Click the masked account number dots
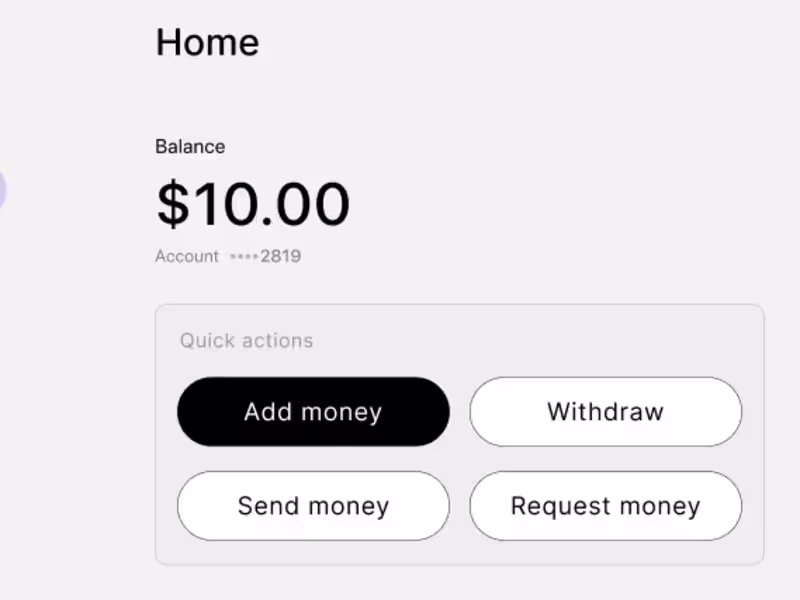The image size is (800, 600). point(244,256)
